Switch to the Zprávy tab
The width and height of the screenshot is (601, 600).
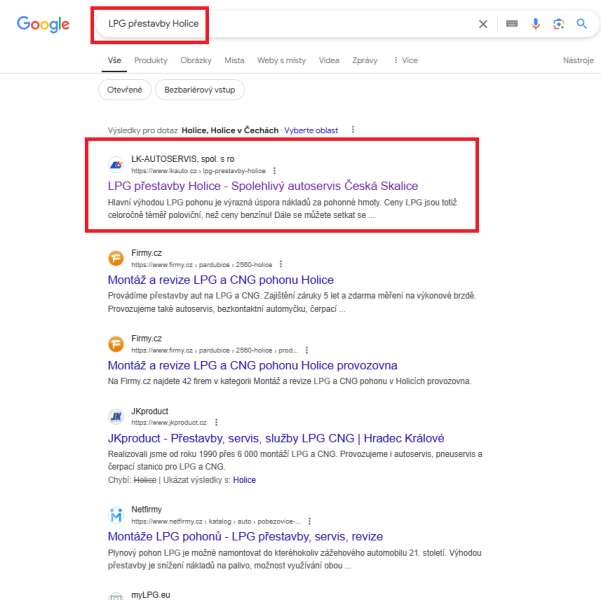(x=365, y=60)
